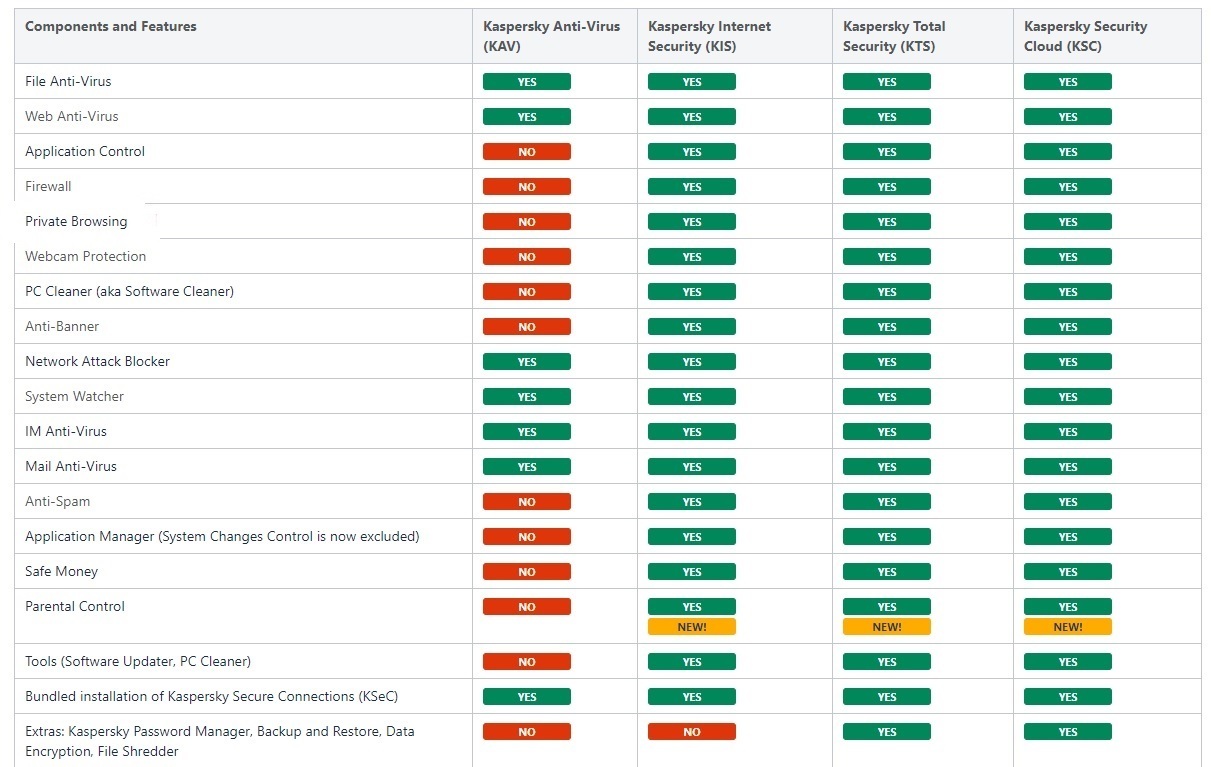Click the NO badge for KAV Anti-Spam
This screenshot has width=1211, height=767.
526,502
